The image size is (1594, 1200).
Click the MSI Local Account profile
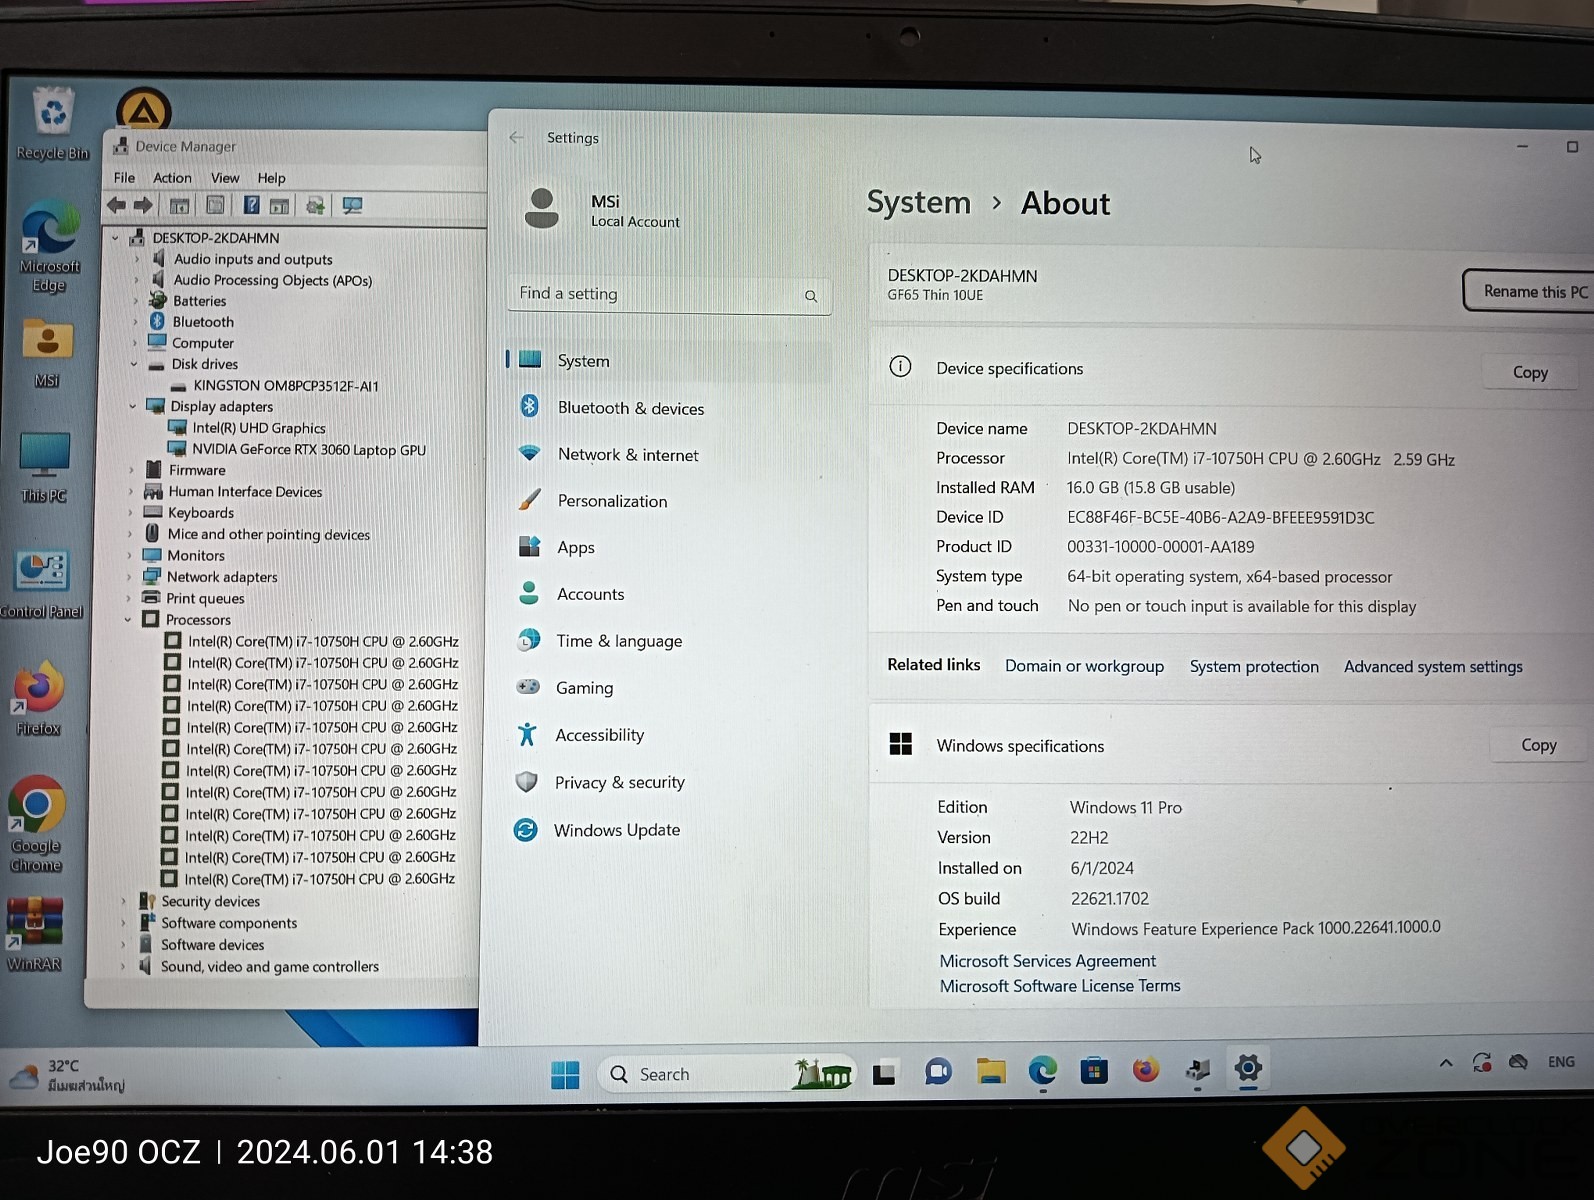click(x=602, y=210)
